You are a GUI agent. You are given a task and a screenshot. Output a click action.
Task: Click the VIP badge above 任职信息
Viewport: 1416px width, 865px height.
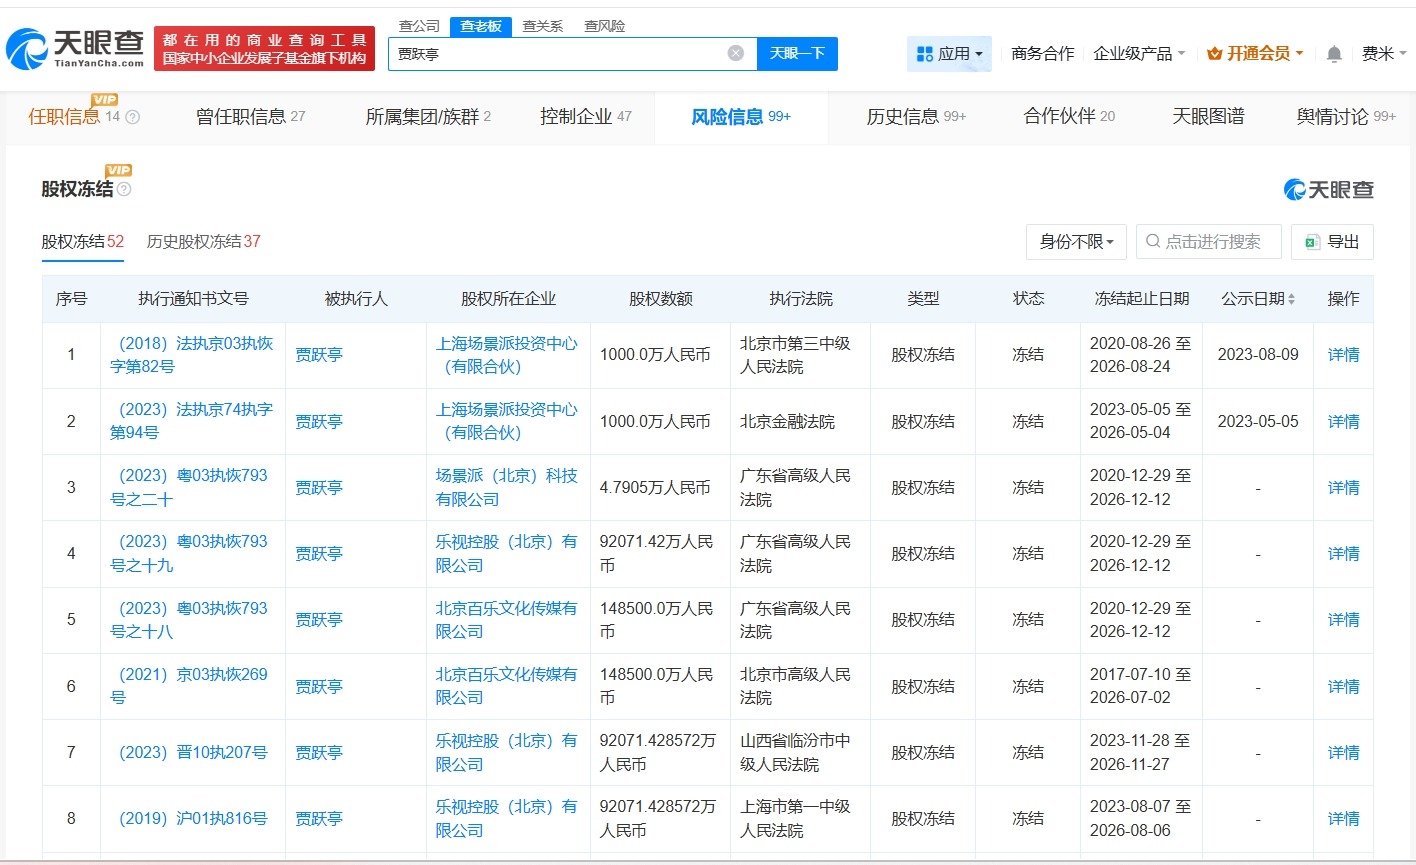(x=104, y=99)
